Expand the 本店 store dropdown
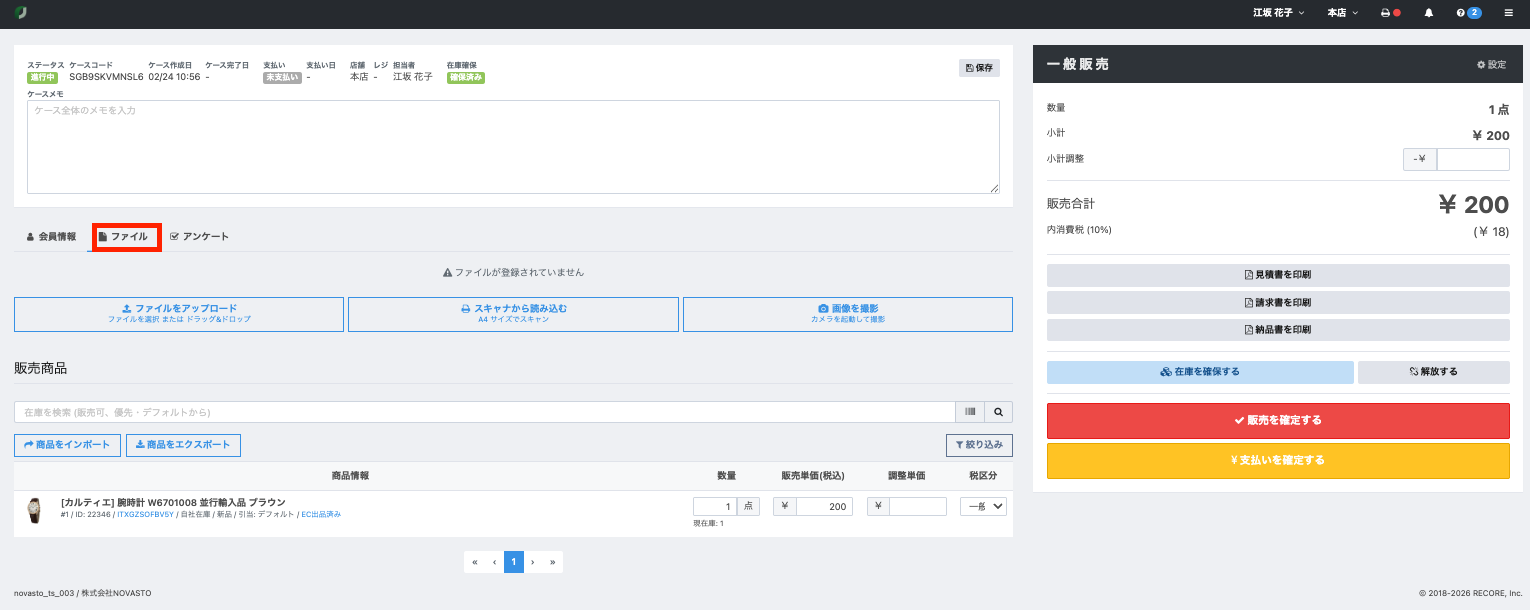This screenshot has height=610, width=1530. pos(1342,13)
